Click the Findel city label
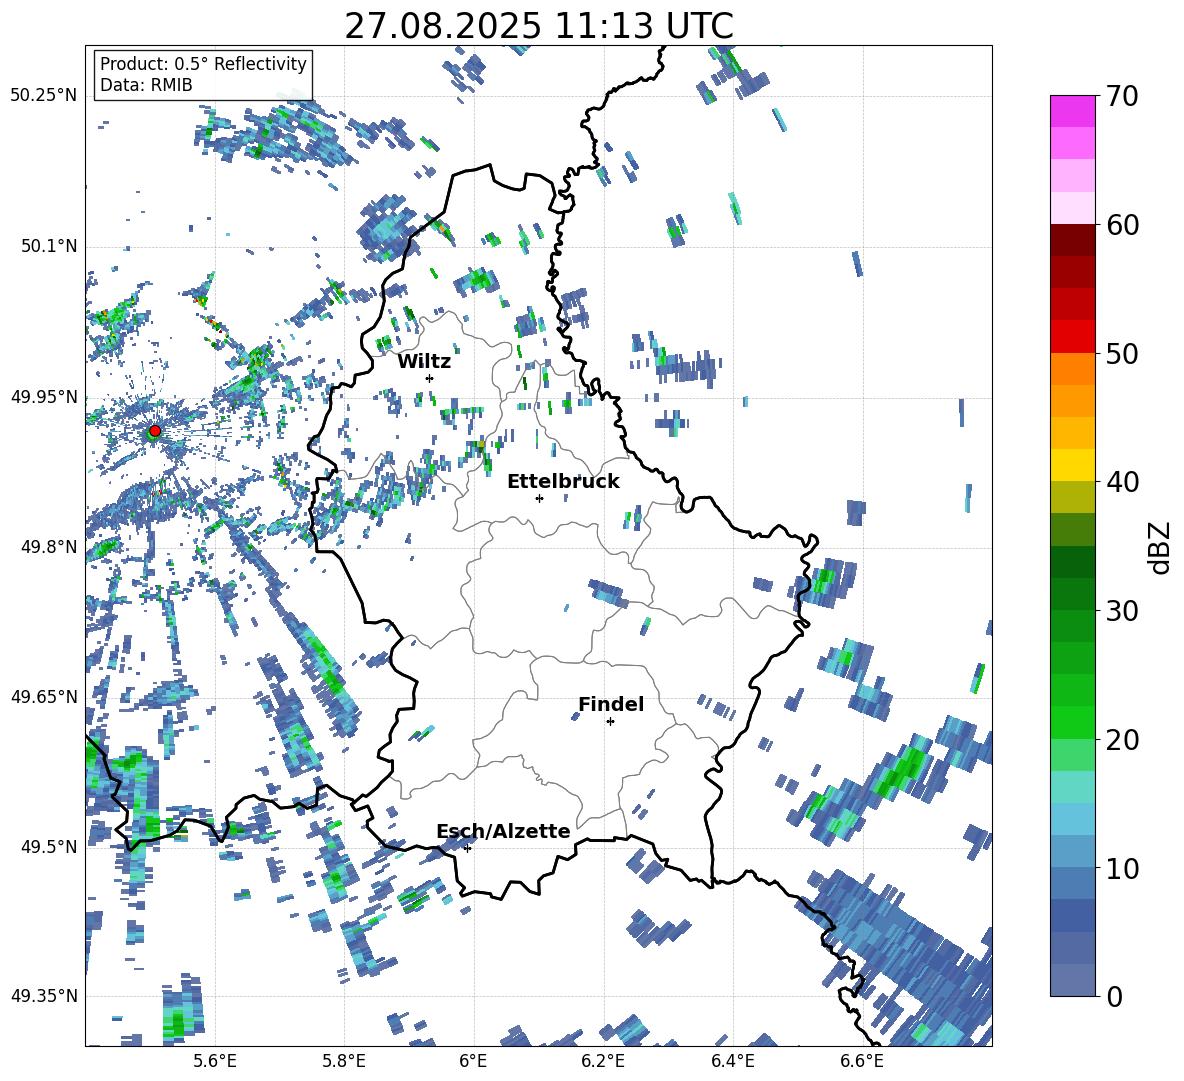 [611, 704]
